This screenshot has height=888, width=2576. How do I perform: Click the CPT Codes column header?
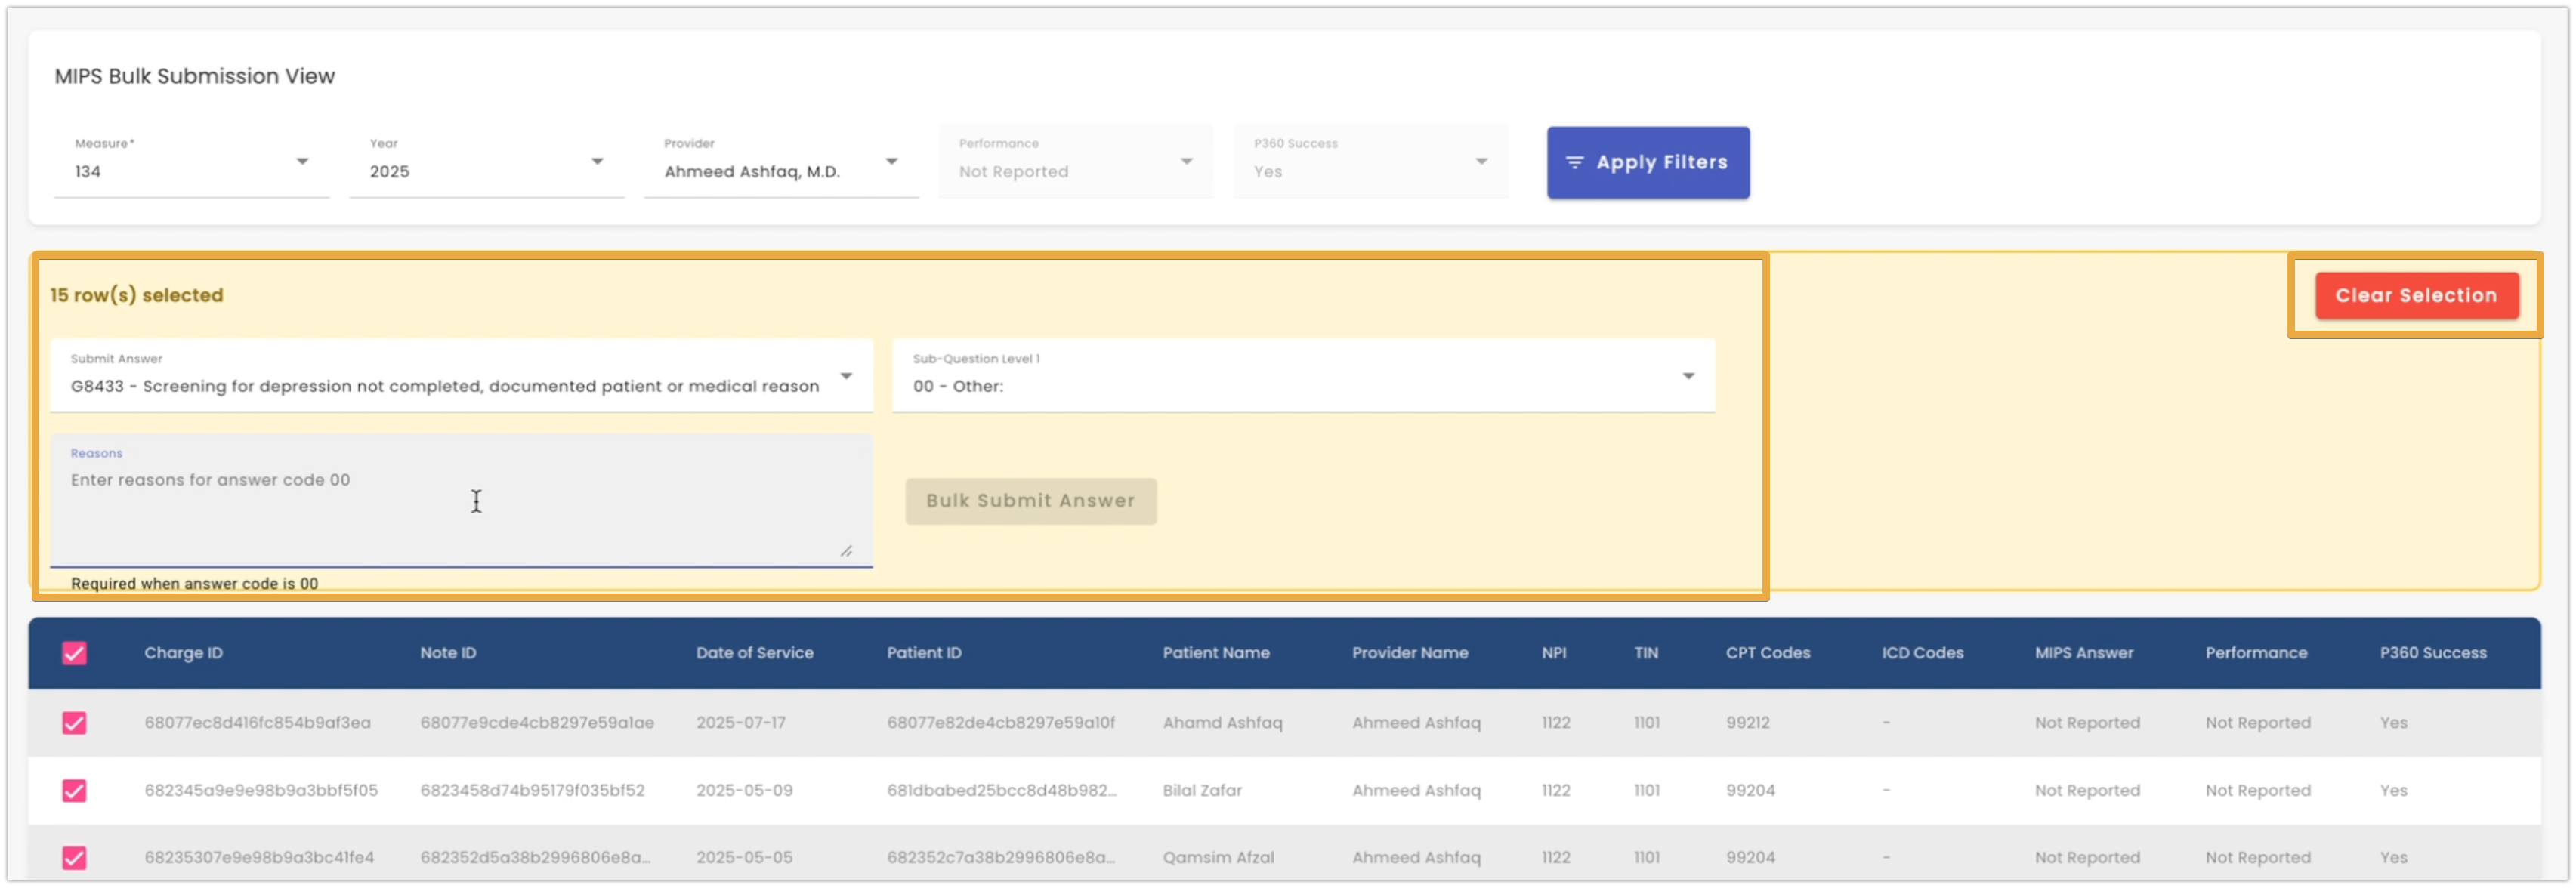pos(1768,653)
